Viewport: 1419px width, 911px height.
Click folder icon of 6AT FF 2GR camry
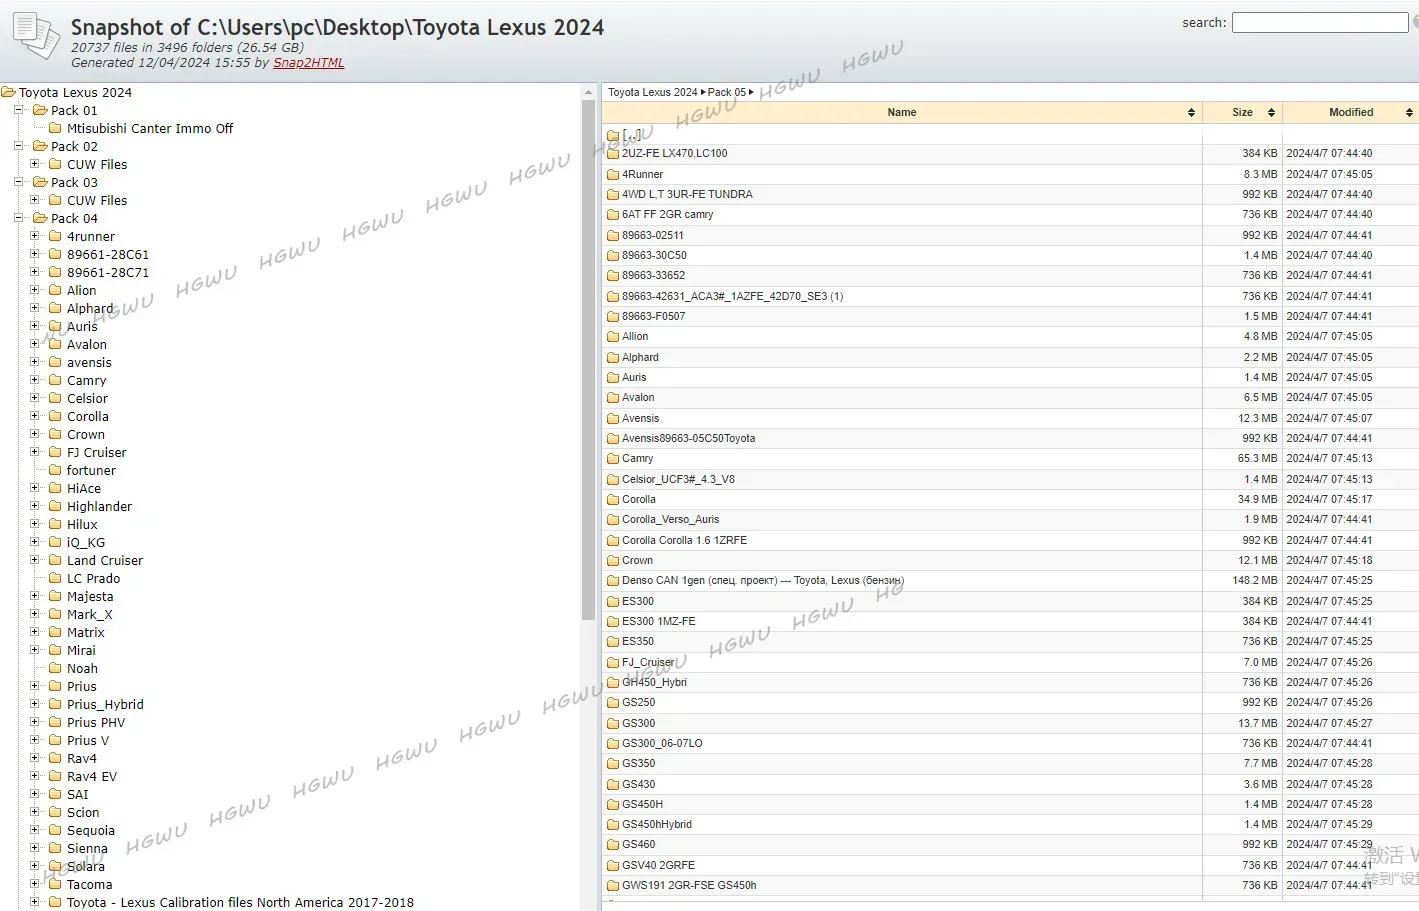(x=613, y=215)
